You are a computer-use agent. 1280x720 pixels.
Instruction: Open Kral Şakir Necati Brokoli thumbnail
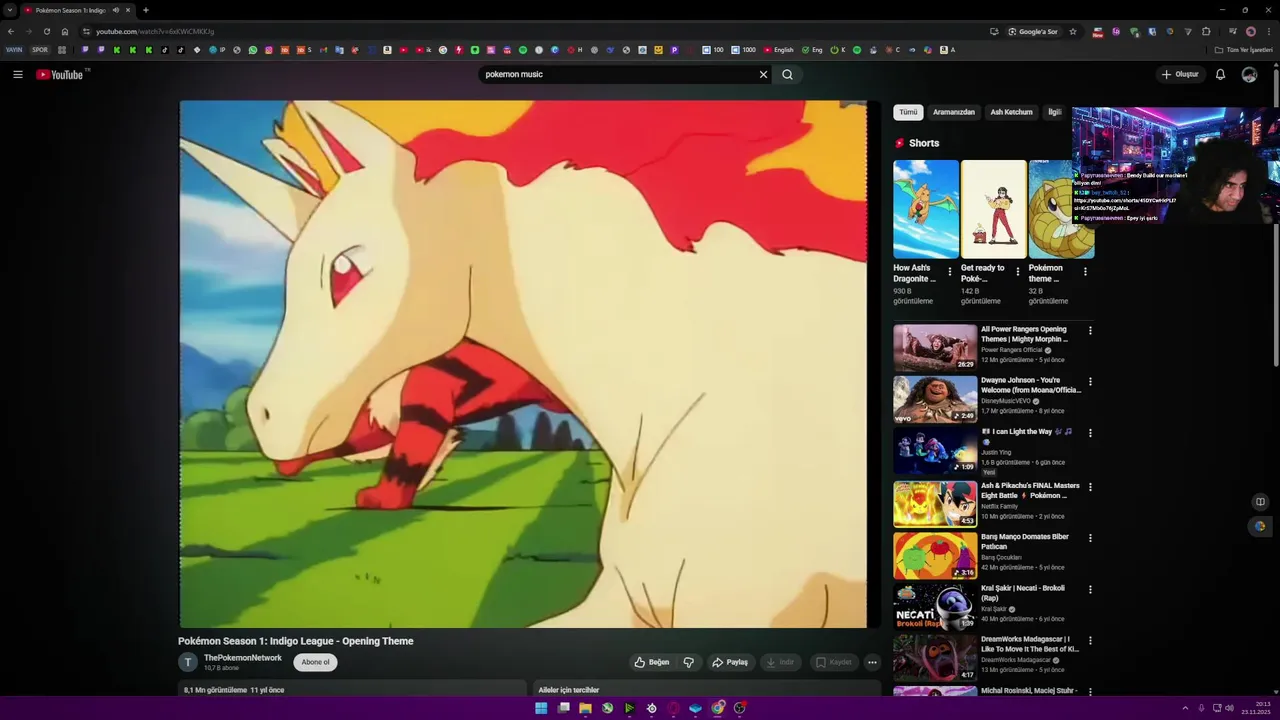click(935, 606)
